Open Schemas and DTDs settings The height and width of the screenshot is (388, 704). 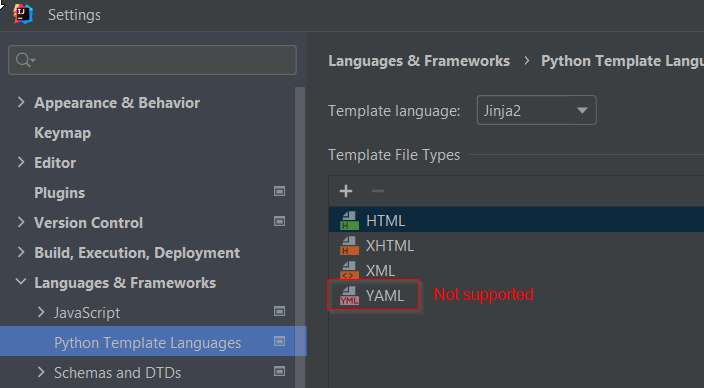pos(118,373)
